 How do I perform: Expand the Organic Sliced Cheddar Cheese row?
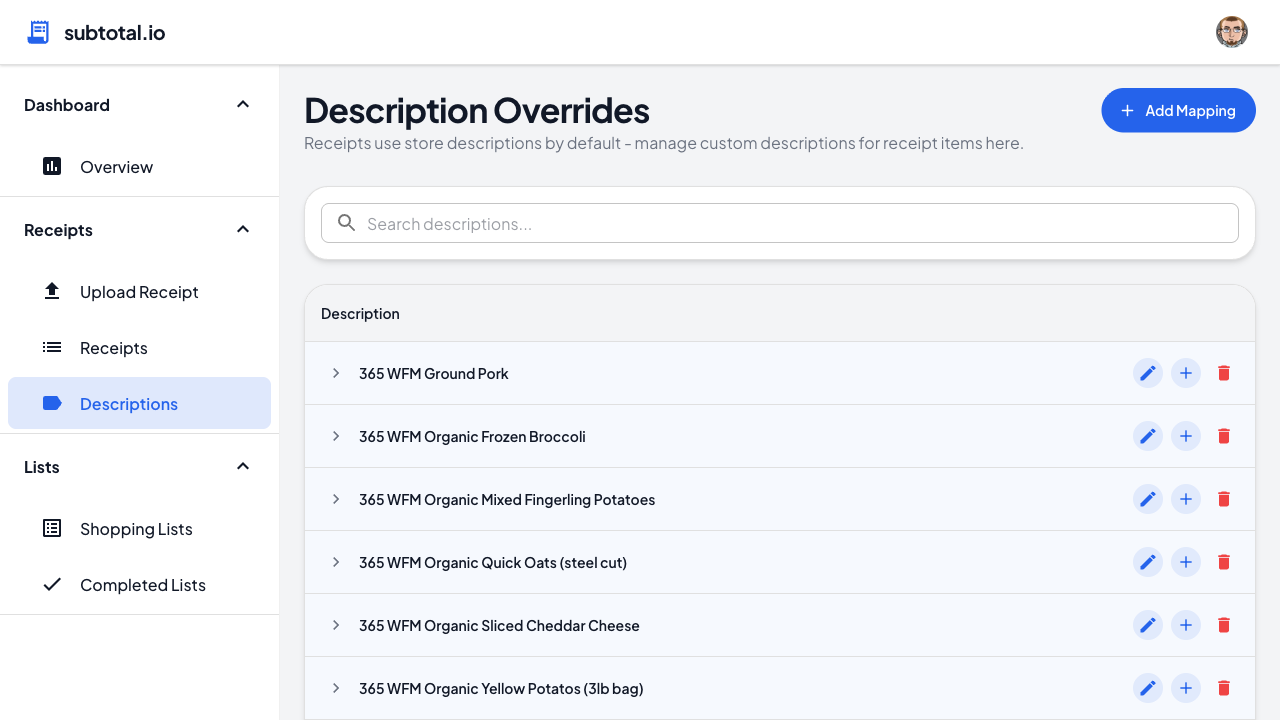335,625
